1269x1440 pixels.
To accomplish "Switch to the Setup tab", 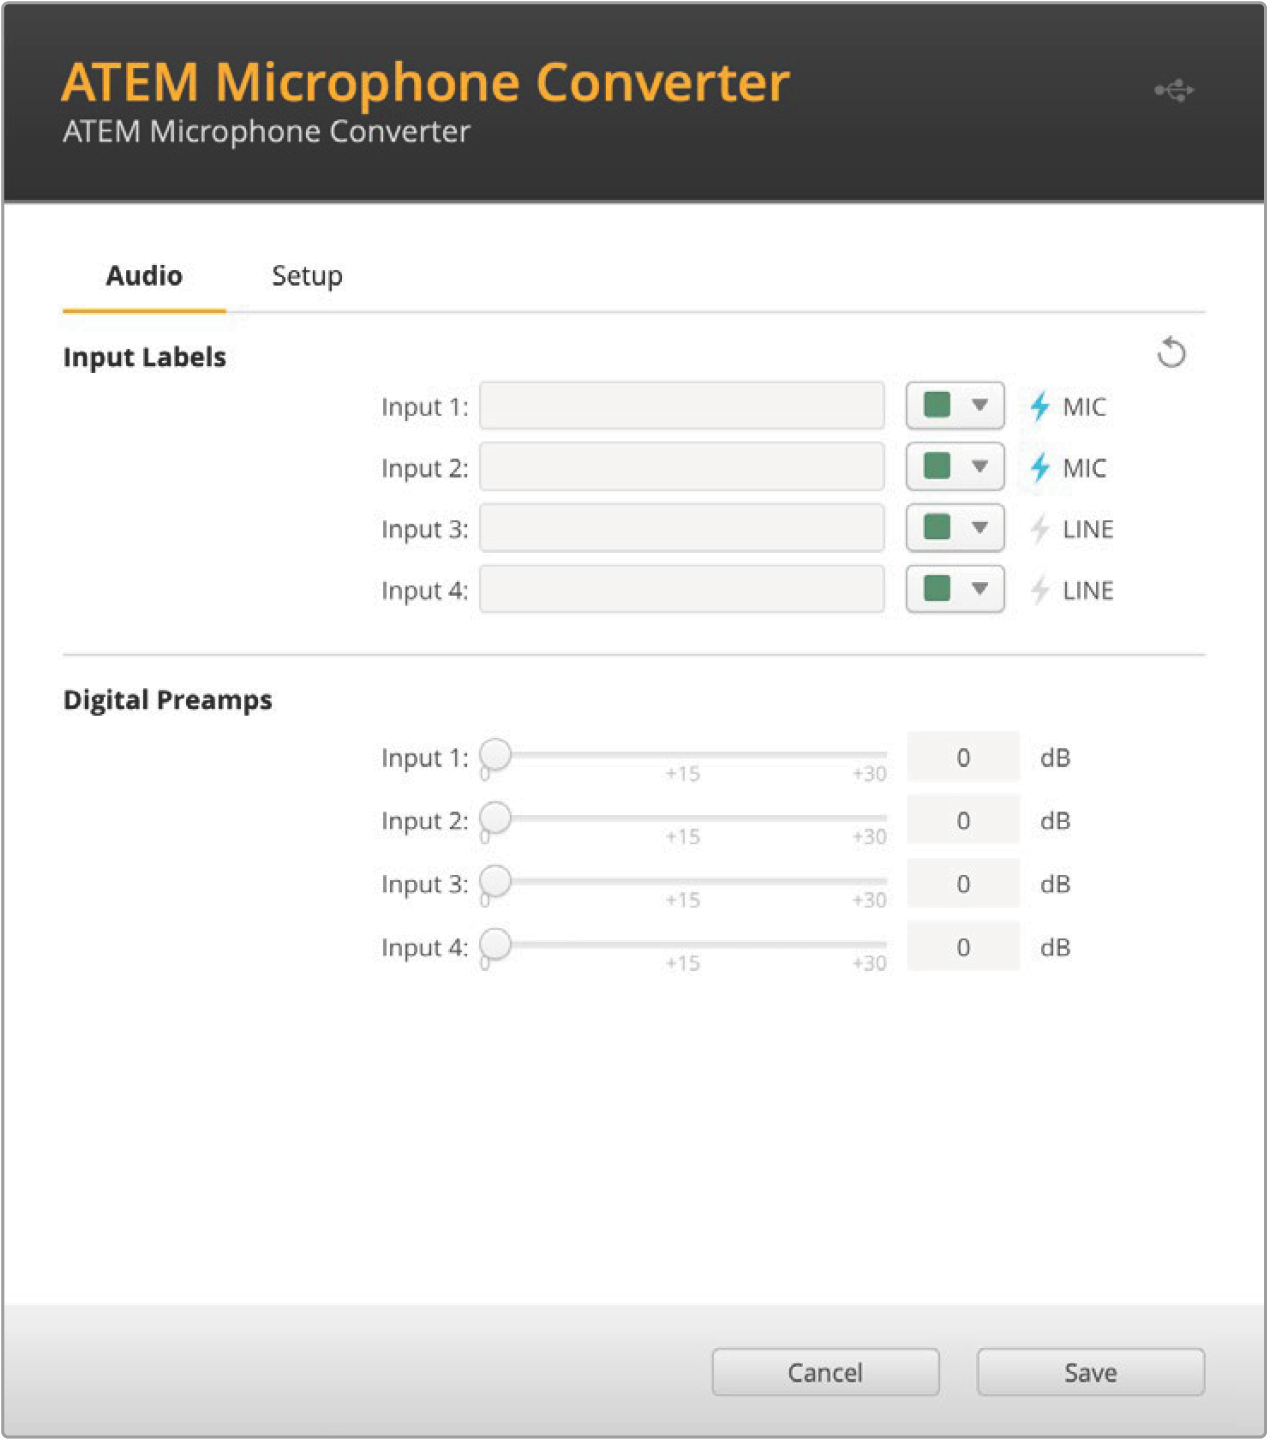I will coord(307,276).
